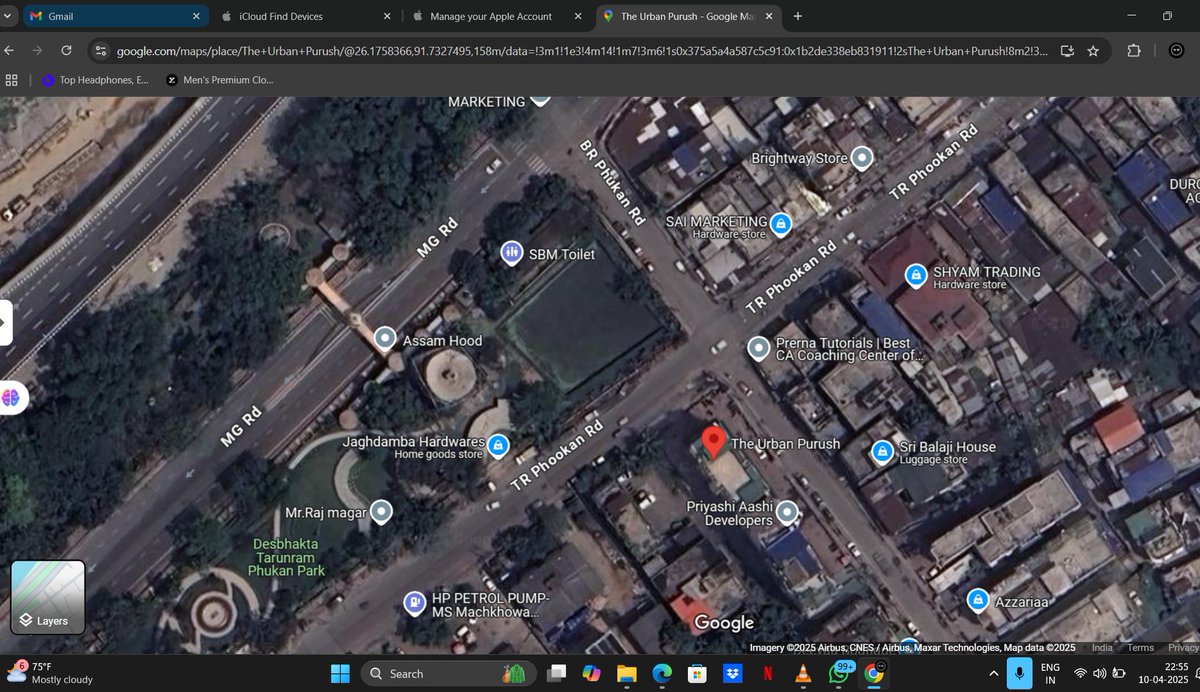
Task: Open the Layers map type switcher
Action: pyautogui.click(x=48, y=597)
